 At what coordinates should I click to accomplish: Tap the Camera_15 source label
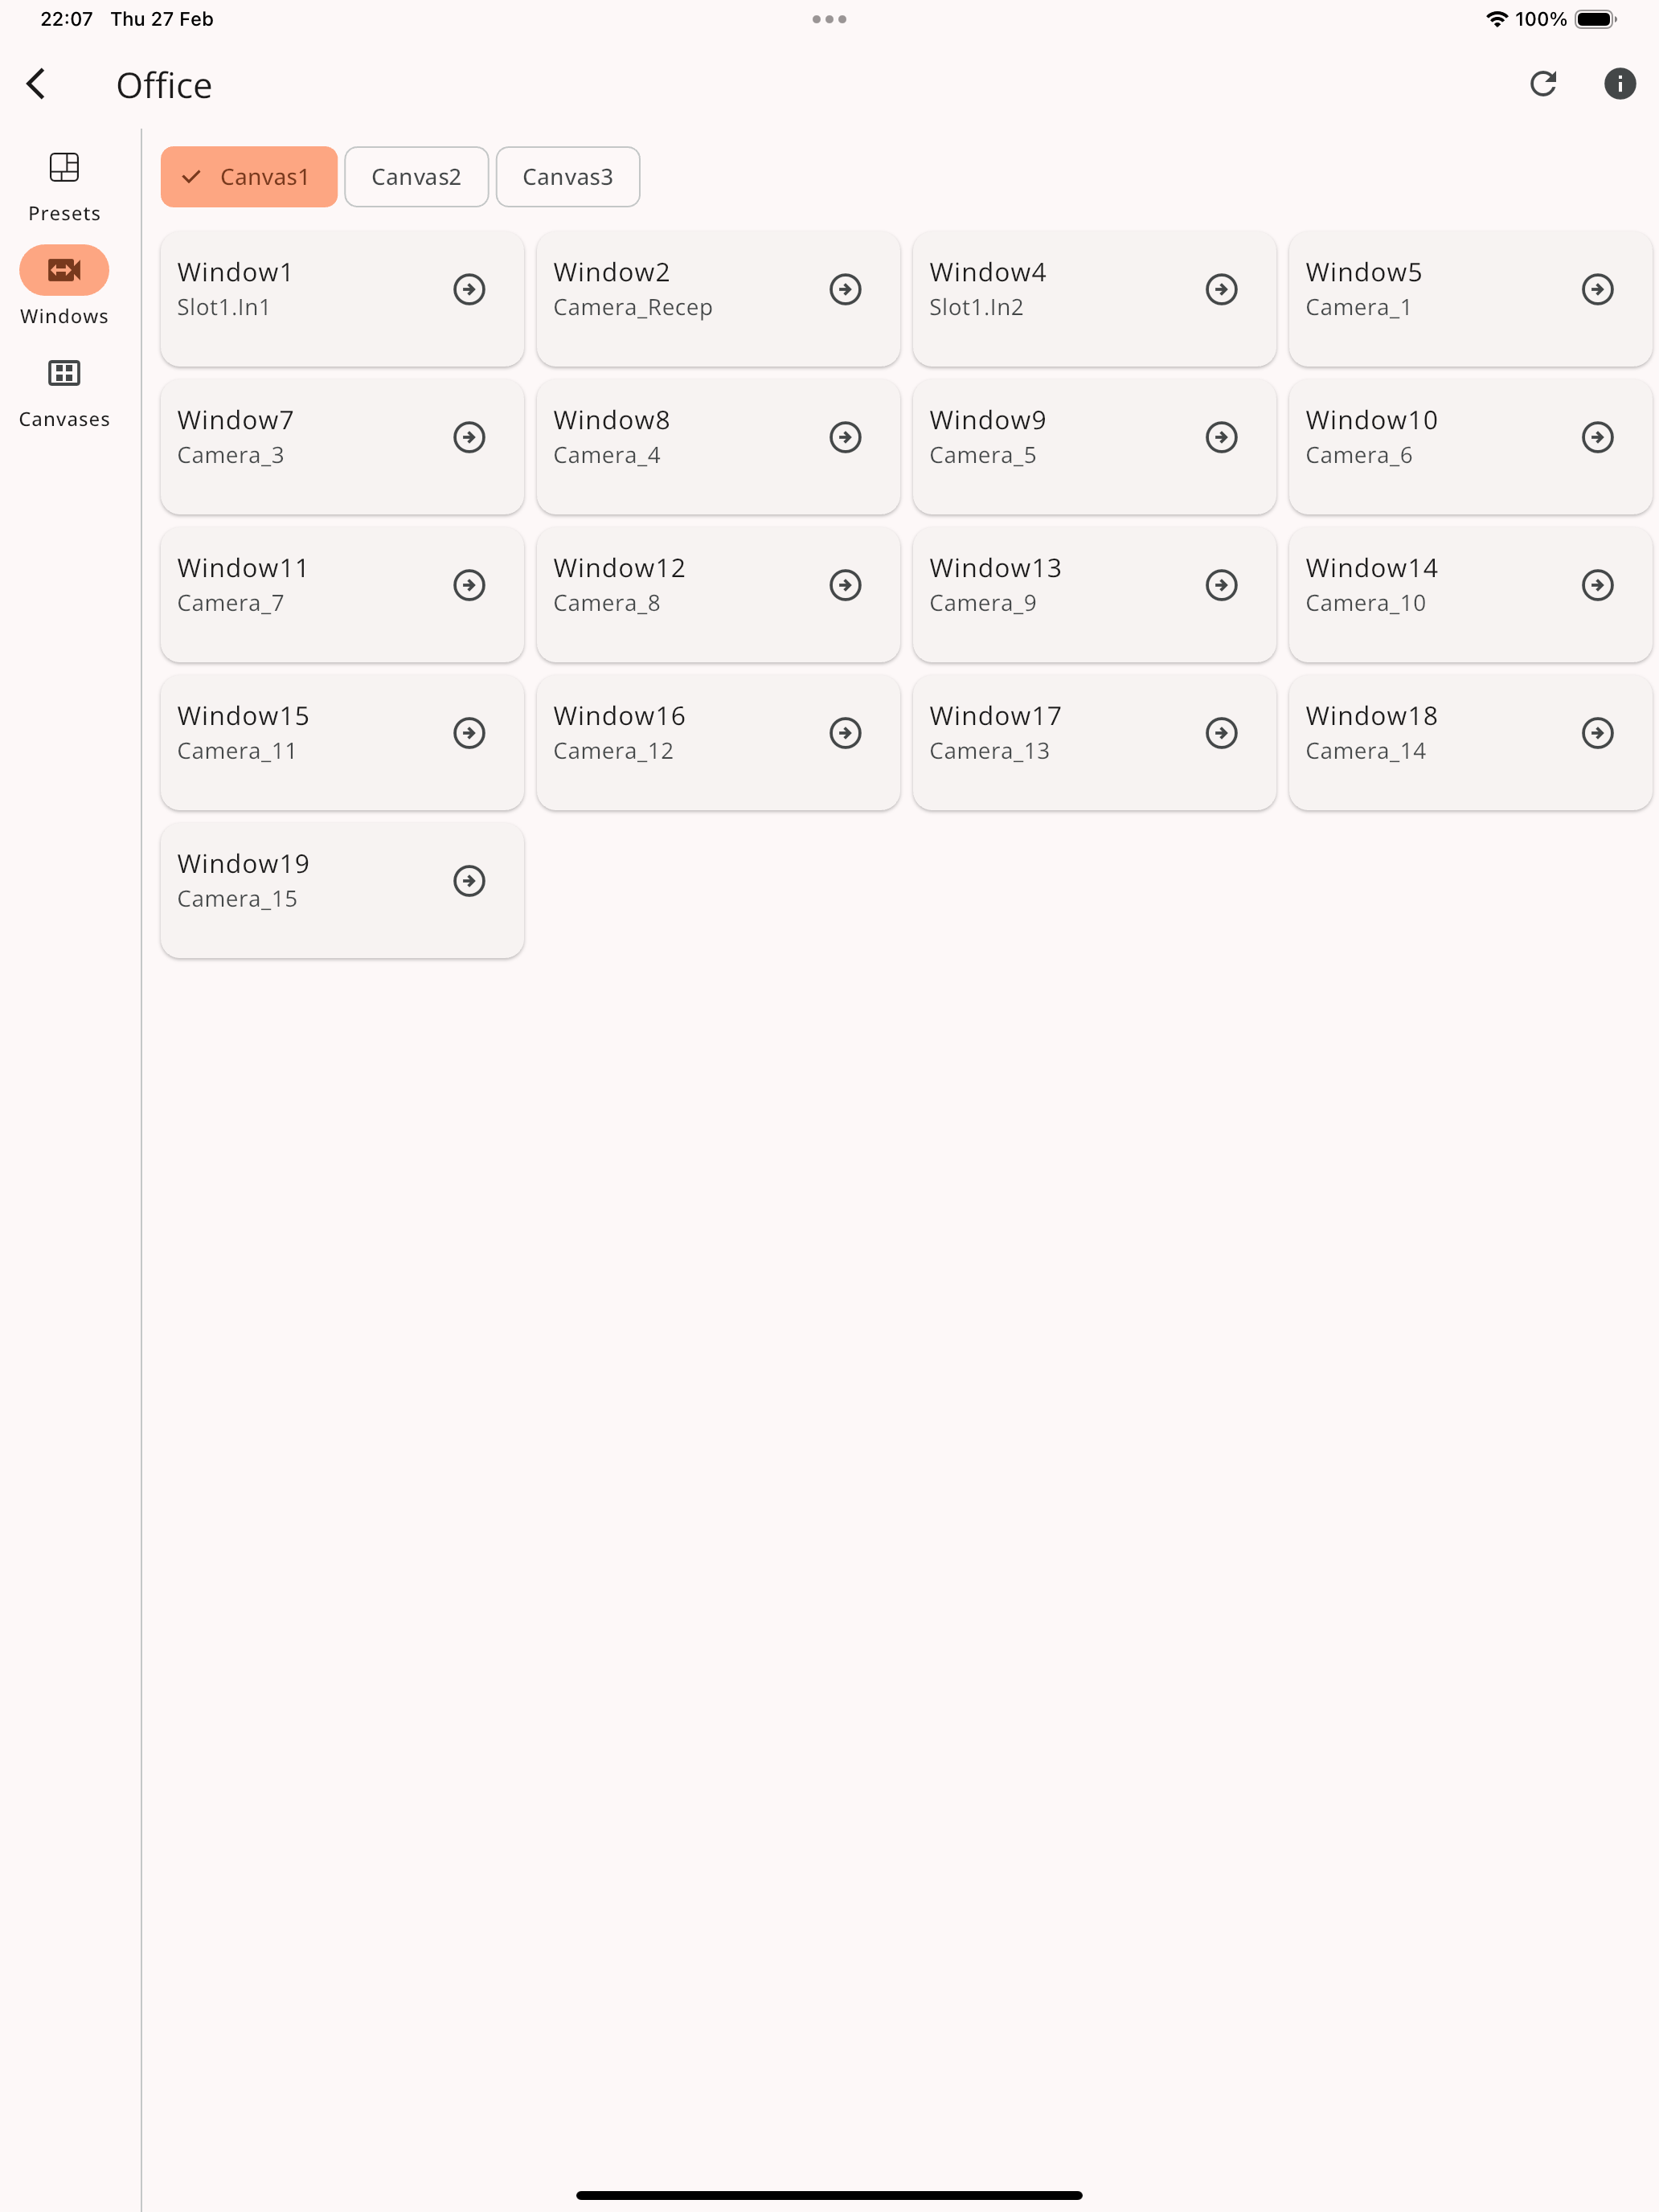[237, 899]
